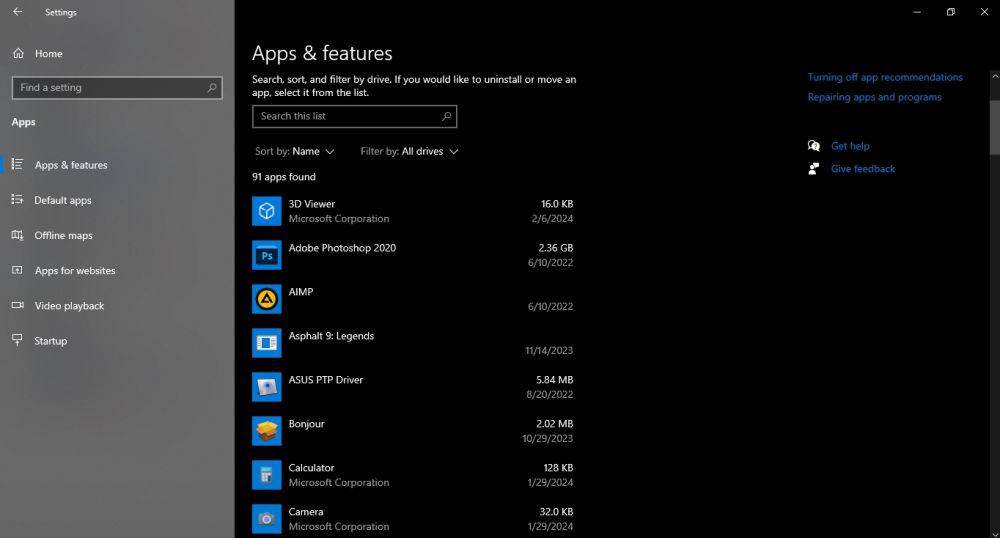Screen dimensions: 1000x538
Task: Click the Startup sidebar icon
Action: point(17,340)
